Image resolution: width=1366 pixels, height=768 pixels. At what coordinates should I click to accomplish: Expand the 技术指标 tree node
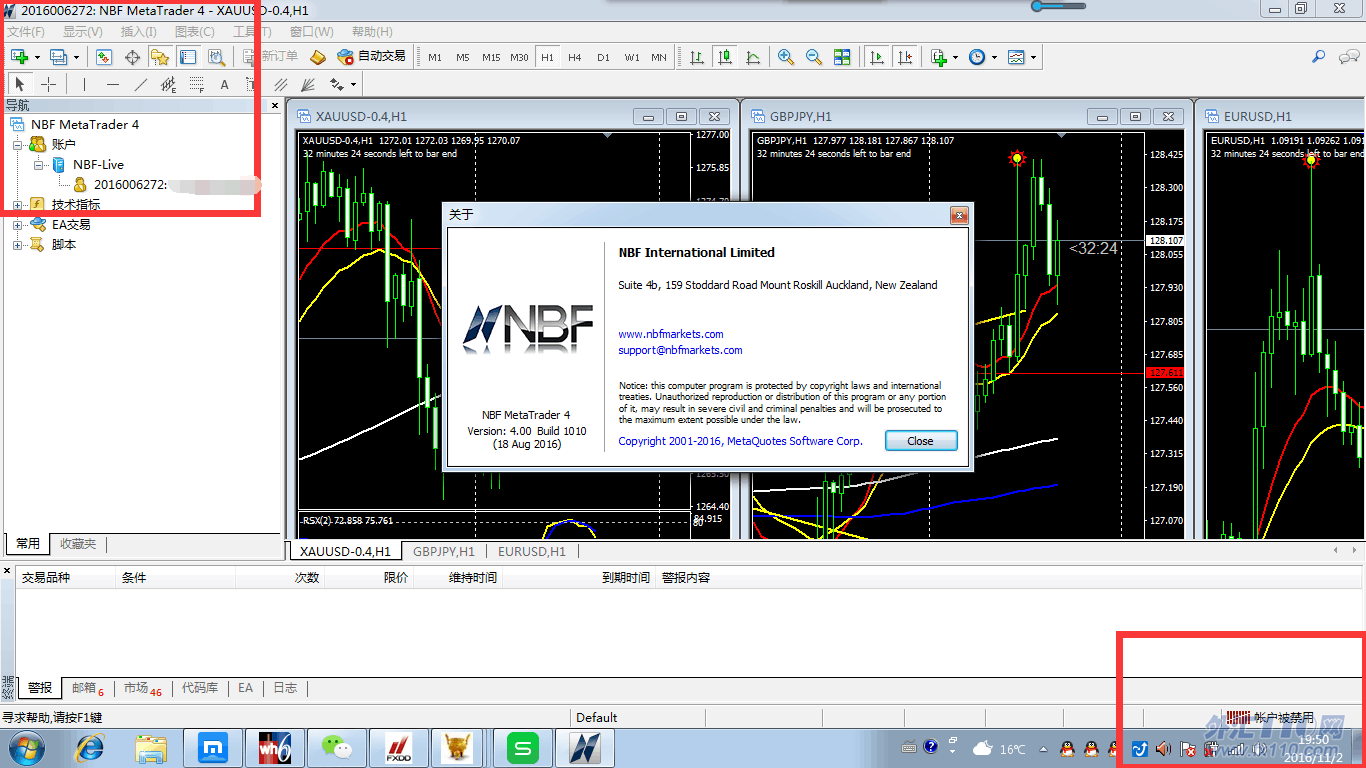(x=17, y=205)
